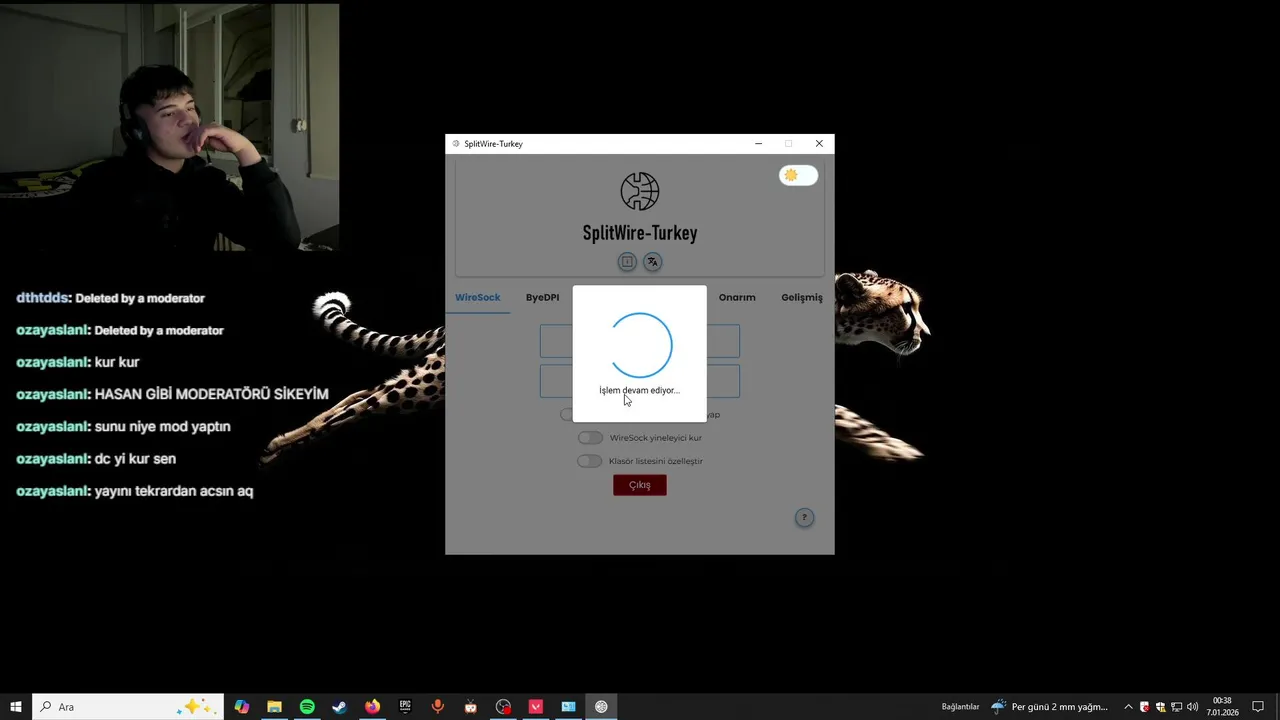The image size is (1280, 720).
Task: Click the red Çıkış button
Action: click(x=640, y=485)
